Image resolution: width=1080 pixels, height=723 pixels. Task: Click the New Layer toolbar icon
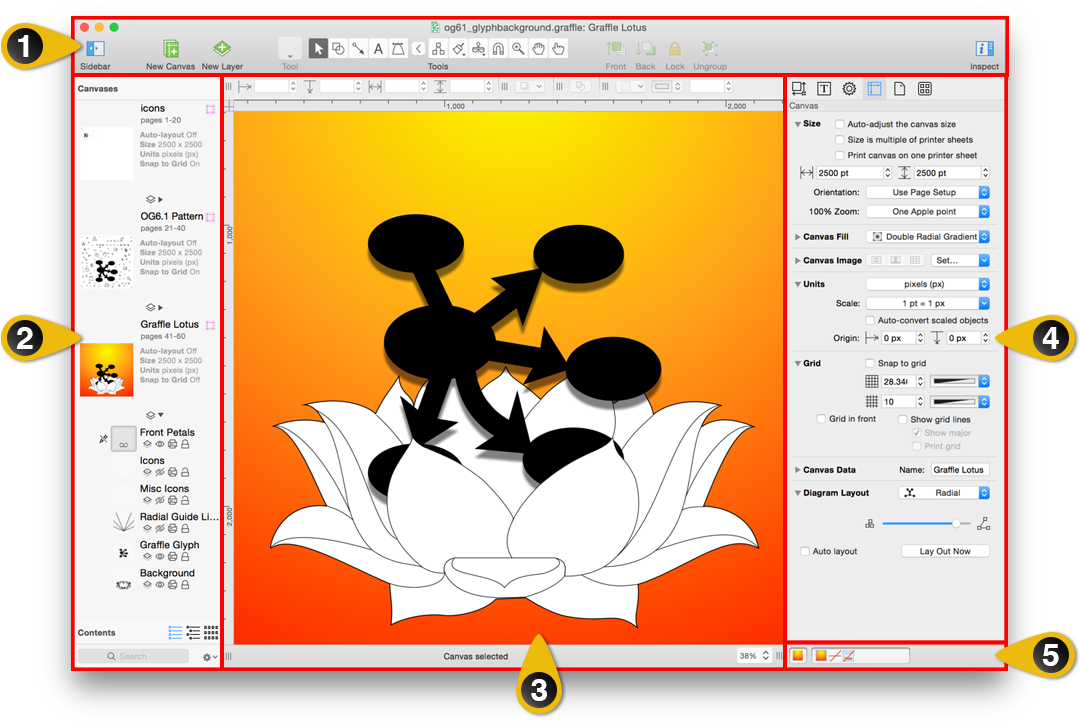coord(222,48)
